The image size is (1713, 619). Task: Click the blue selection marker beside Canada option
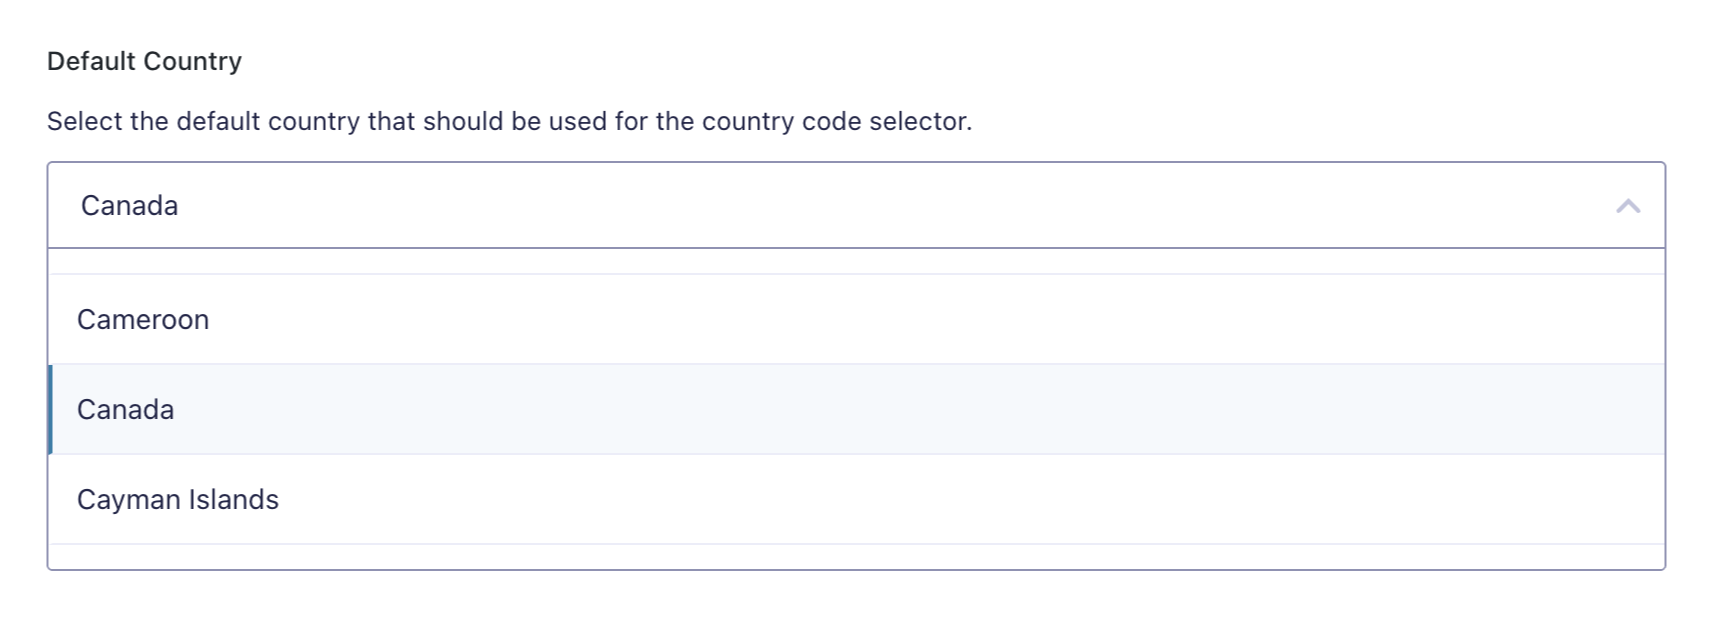(x=51, y=410)
